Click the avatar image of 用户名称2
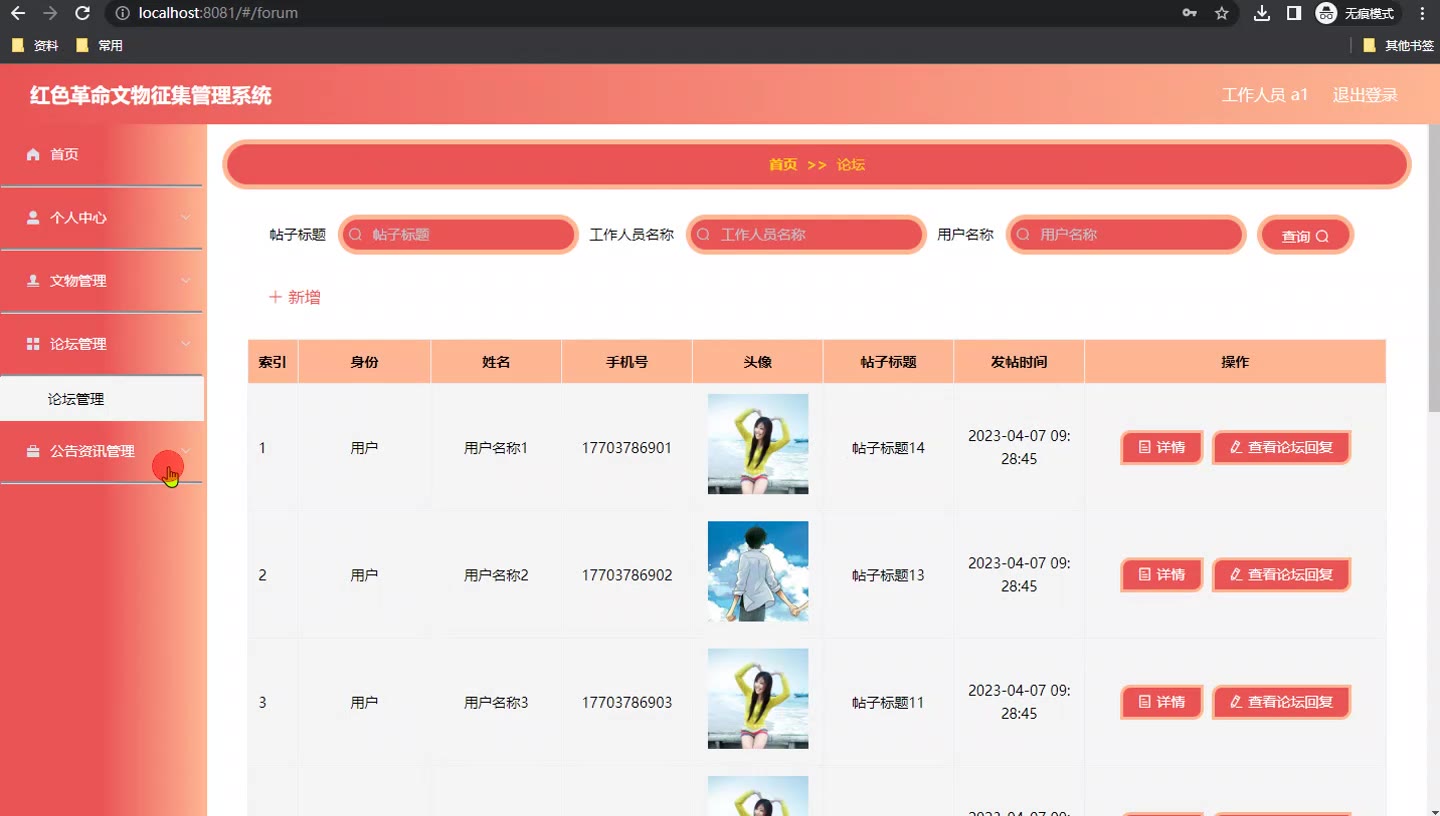Image resolution: width=1440 pixels, height=816 pixels. 758,571
